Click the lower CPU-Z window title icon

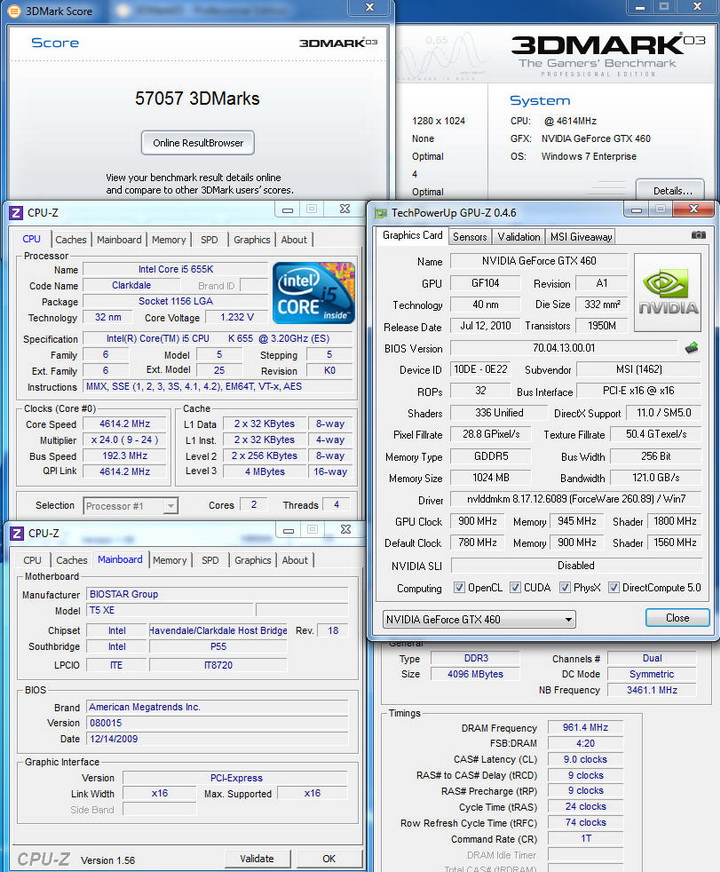tap(17, 533)
